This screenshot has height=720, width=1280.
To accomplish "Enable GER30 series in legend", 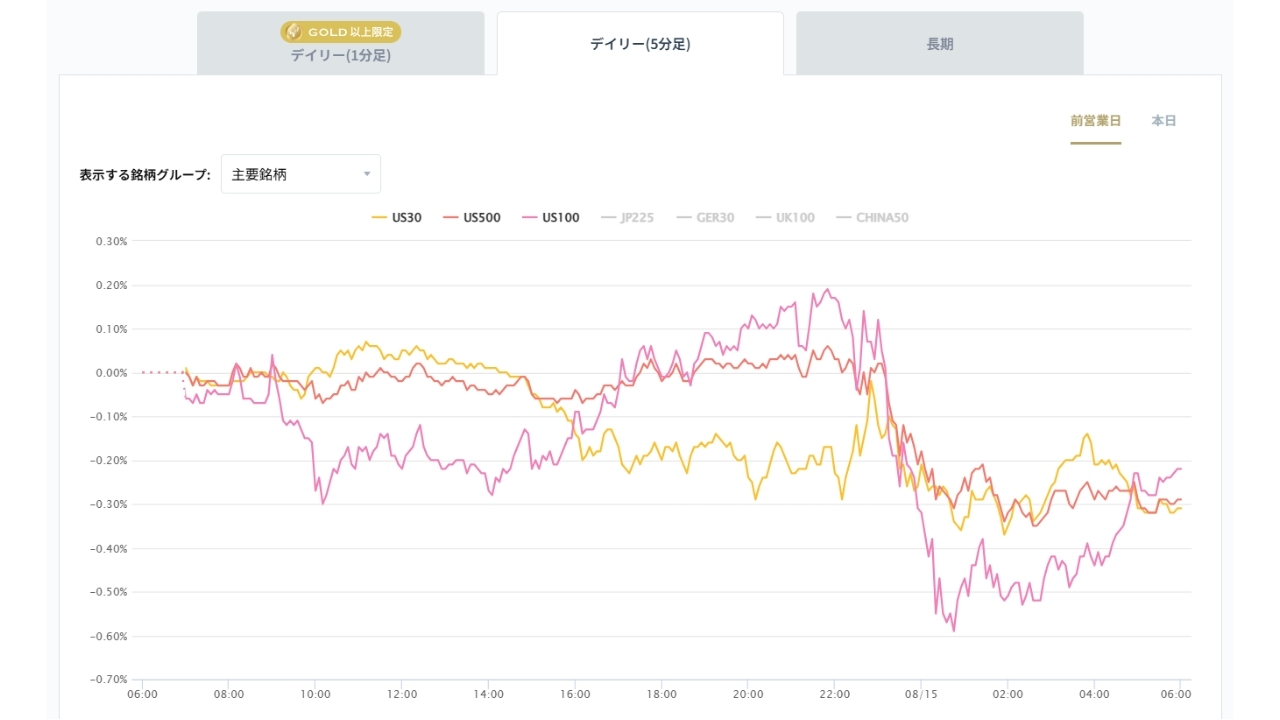I will click(x=705, y=217).
